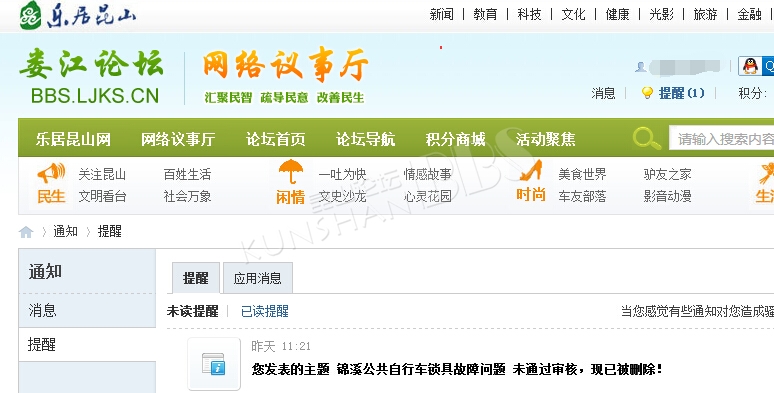Click the QQ penguin login icon
The width and height of the screenshot is (774, 393).
[x=750, y=66]
